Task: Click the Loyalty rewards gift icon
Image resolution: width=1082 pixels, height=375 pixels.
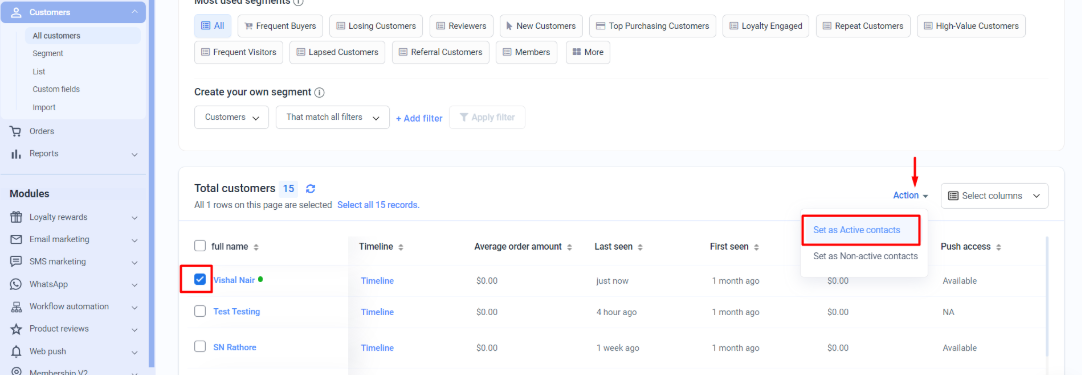Action: (16, 217)
